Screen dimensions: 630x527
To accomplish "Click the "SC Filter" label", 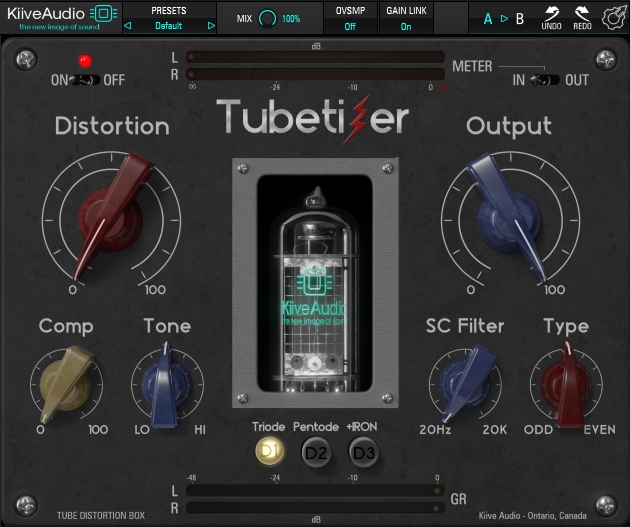I will pos(465,326).
